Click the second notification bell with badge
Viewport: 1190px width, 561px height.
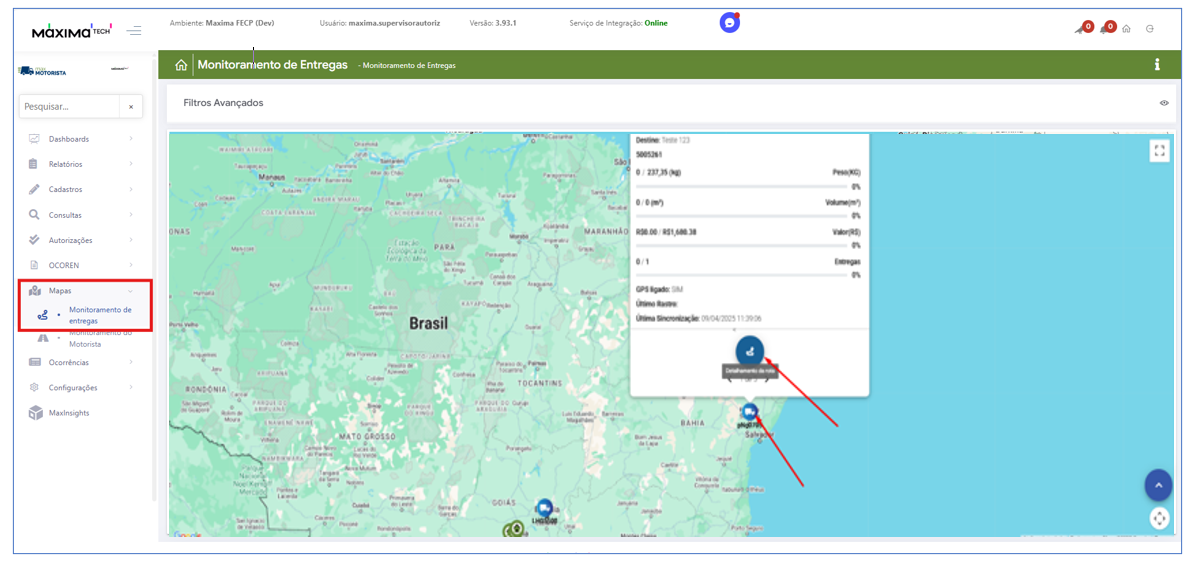(1105, 29)
